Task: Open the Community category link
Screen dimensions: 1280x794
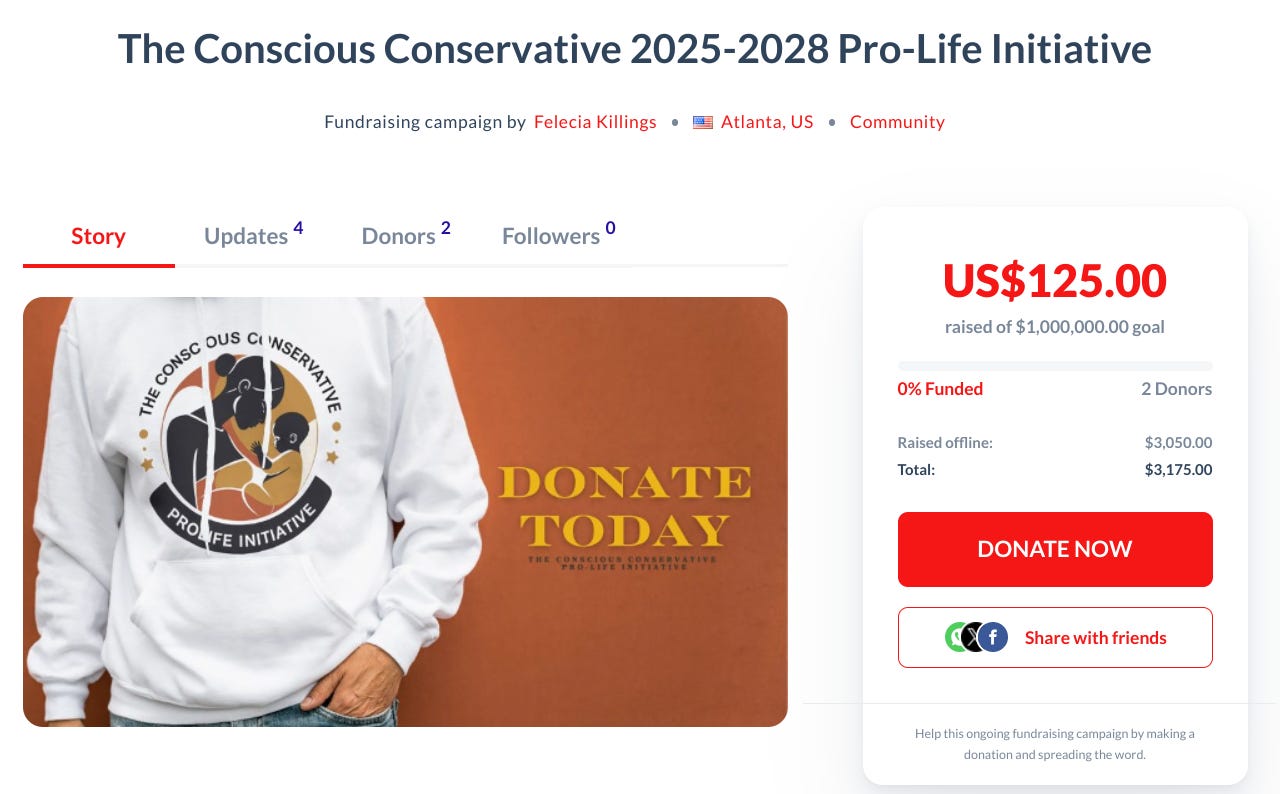Action: (897, 122)
